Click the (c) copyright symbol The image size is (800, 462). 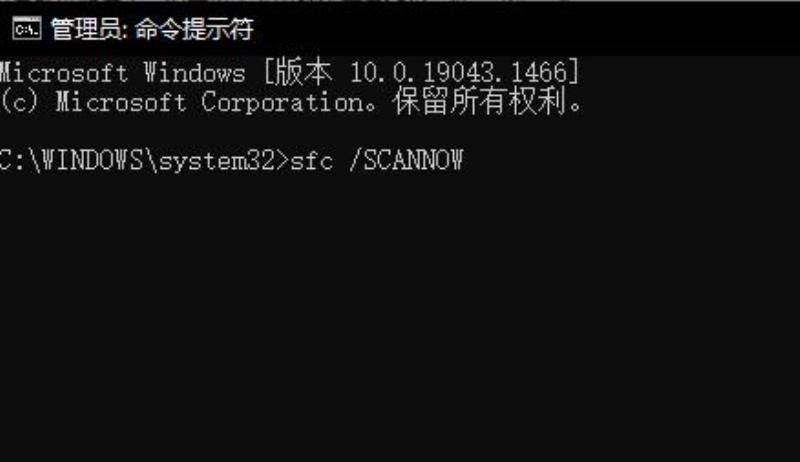(x=19, y=101)
